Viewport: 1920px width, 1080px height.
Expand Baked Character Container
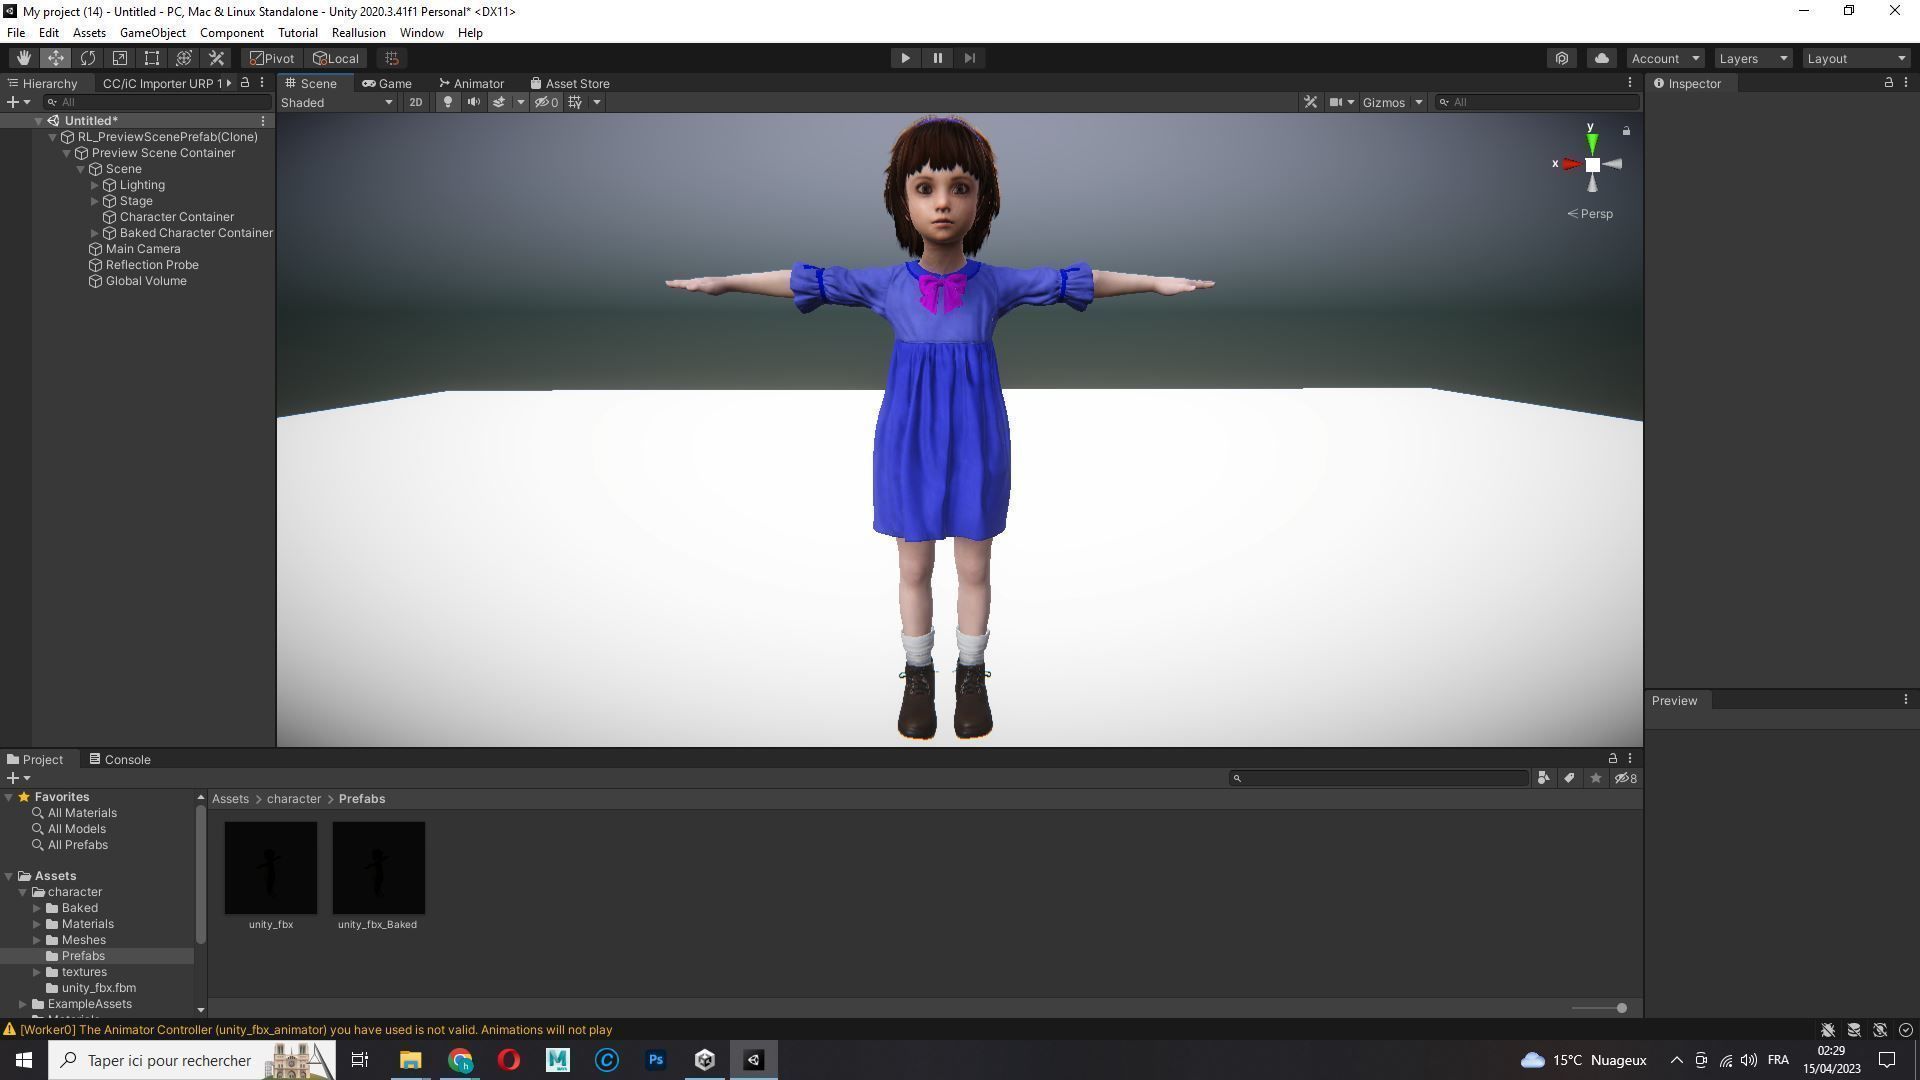(95, 233)
